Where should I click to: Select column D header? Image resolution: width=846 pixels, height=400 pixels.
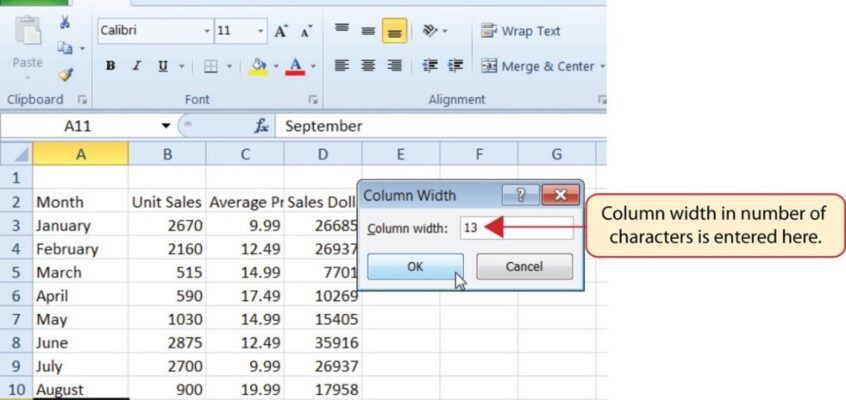point(323,154)
